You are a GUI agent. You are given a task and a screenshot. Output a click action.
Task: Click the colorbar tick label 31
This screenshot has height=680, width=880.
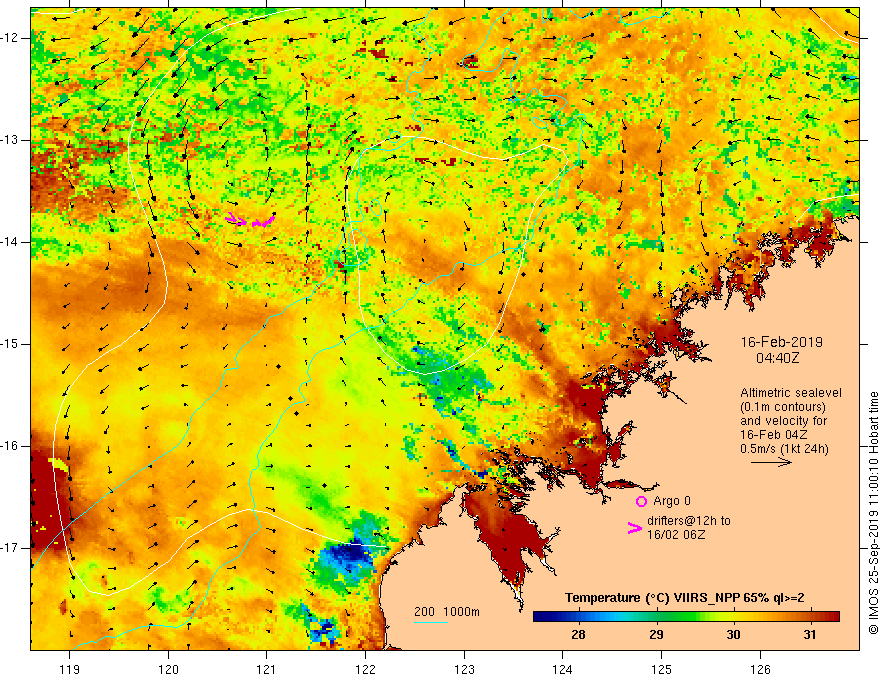[x=809, y=635]
